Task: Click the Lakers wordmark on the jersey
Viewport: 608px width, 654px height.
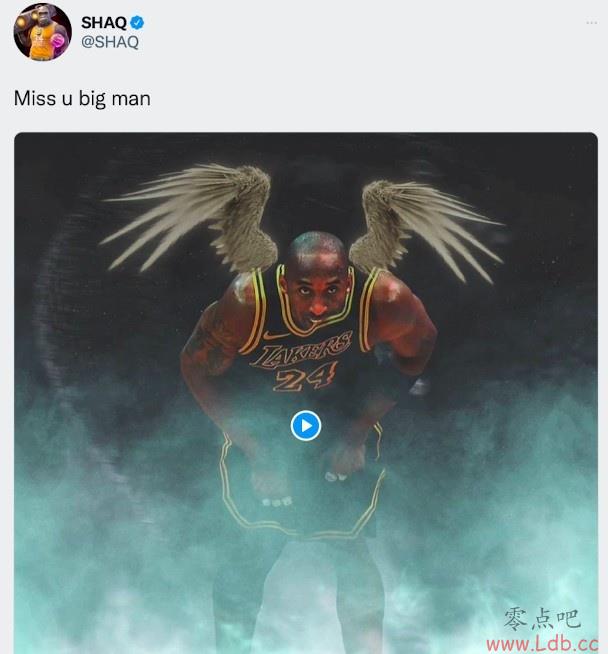Action: 301,352
